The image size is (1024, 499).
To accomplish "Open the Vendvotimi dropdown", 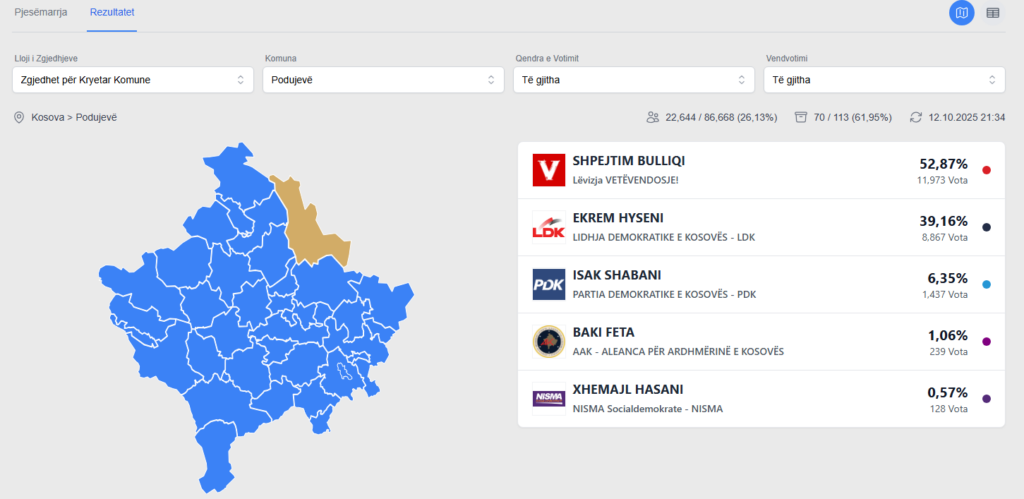I will tap(884, 80).
